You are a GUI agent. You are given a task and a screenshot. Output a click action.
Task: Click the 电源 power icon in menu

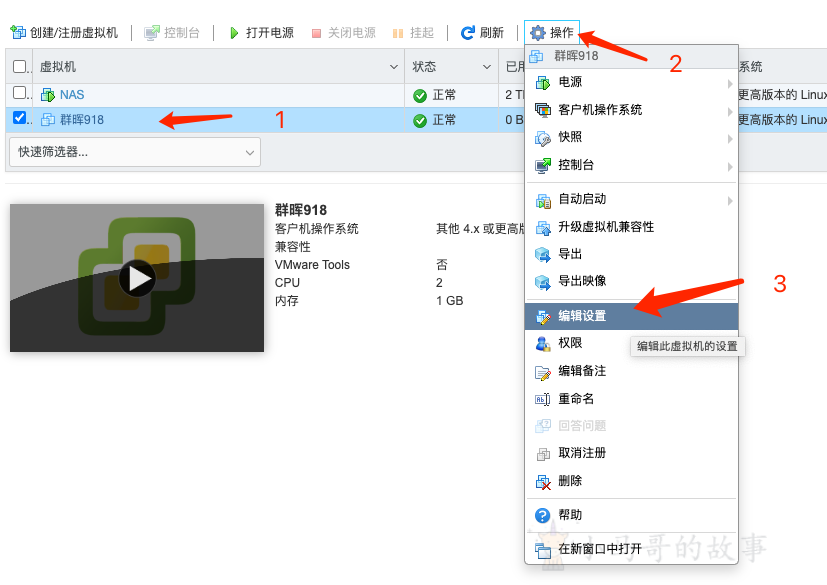[x=543, y=82]
